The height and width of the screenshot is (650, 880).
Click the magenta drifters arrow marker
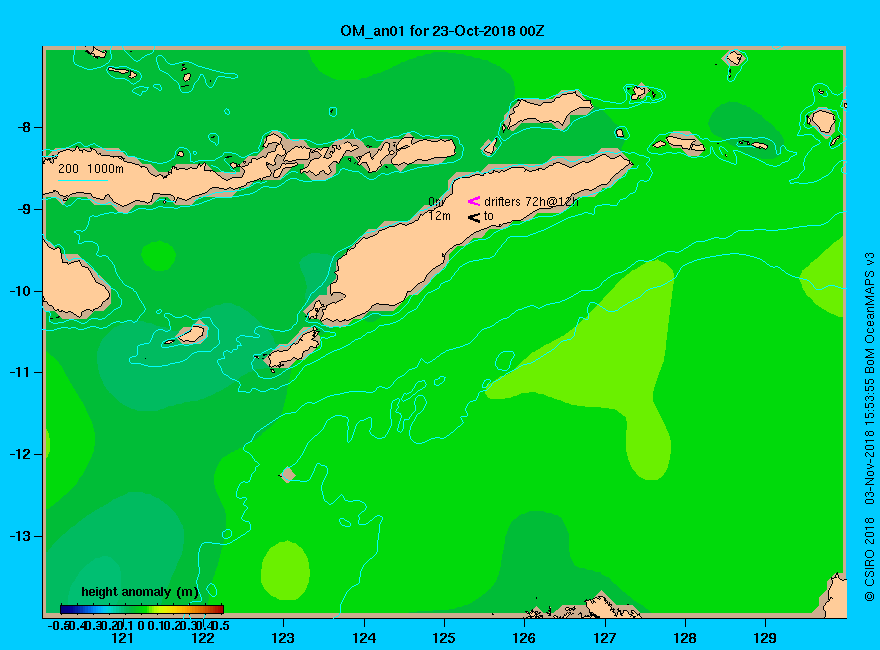point(474,201)
